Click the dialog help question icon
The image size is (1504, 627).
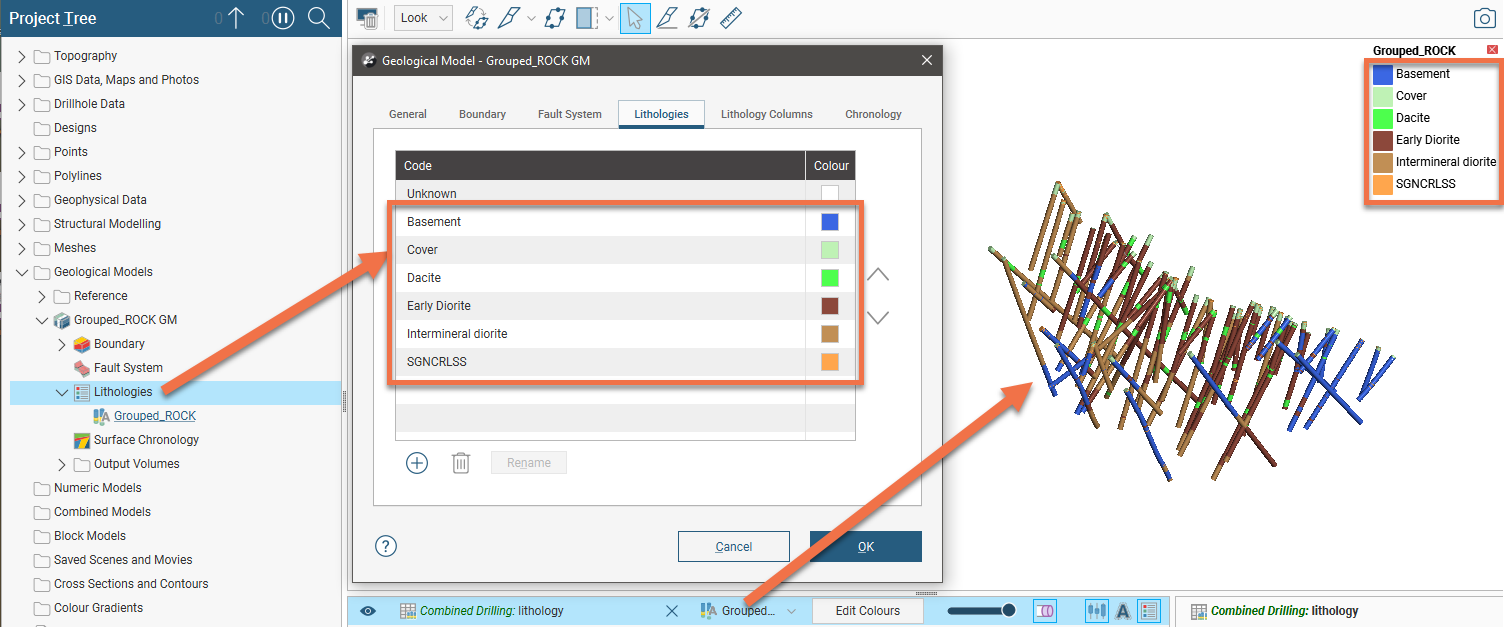click(386, 546)
